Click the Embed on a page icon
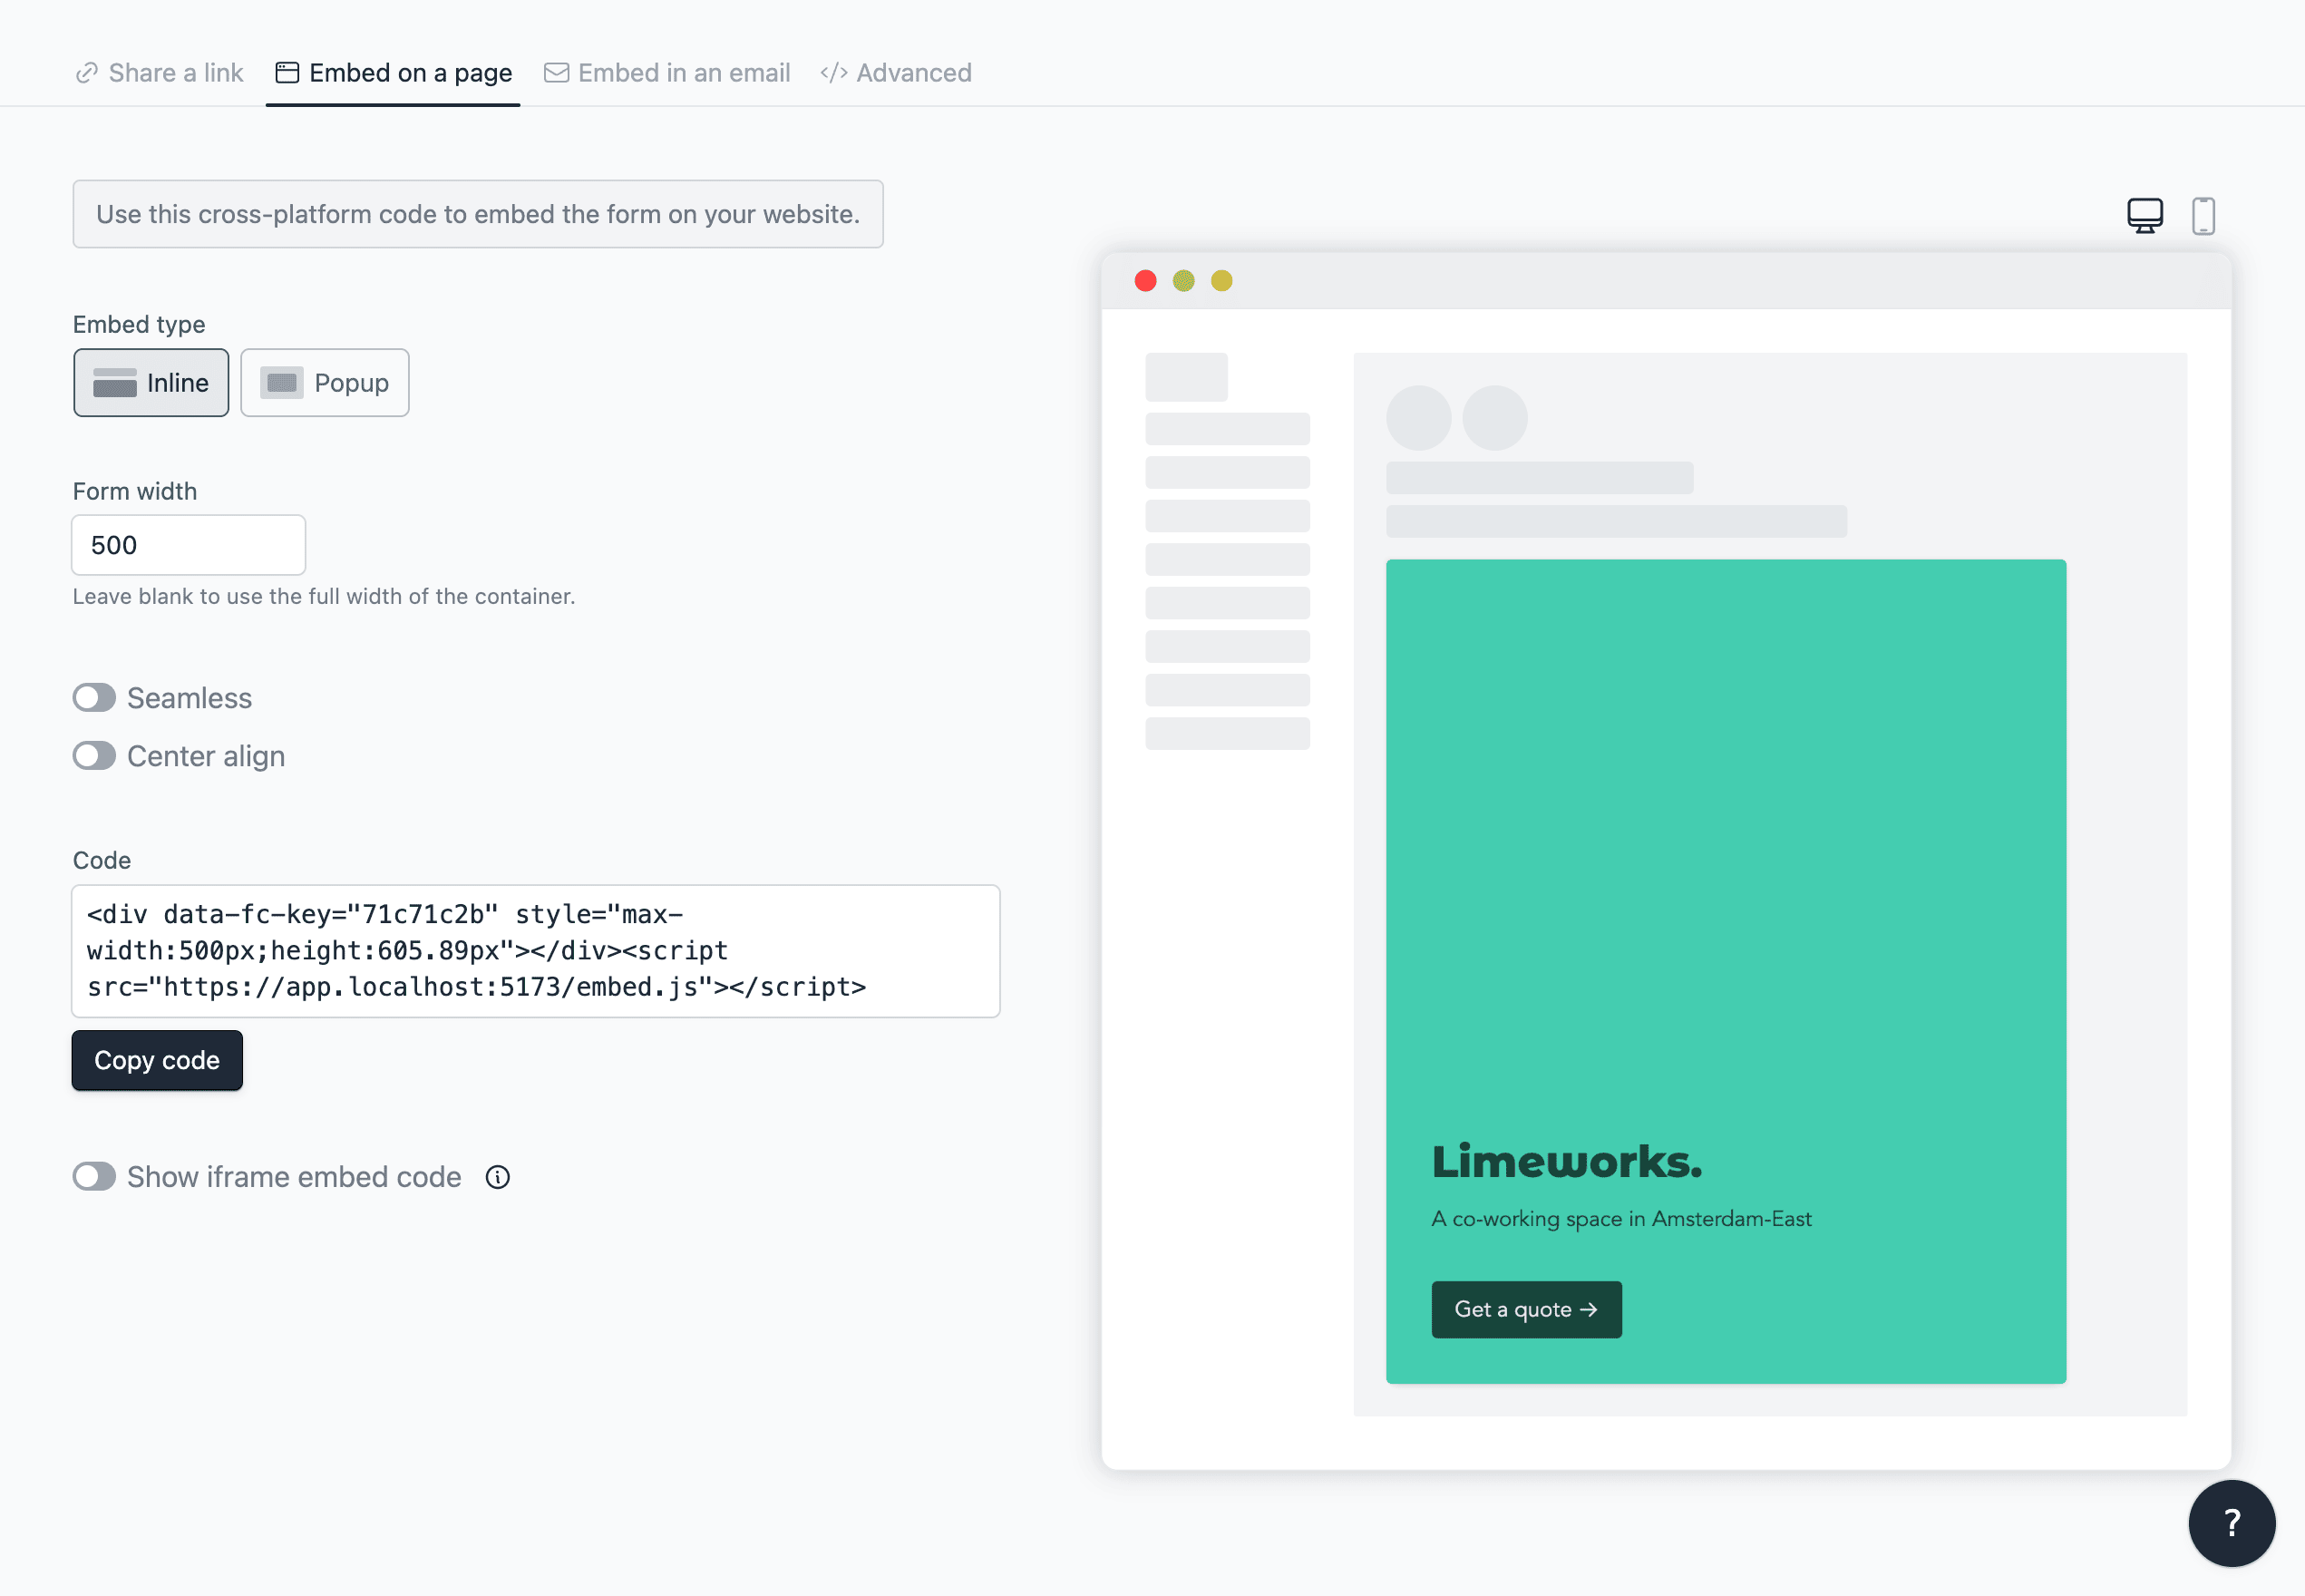Image resolution: width=2305 pixels, height=1596 pixels. tap(284, 72)
